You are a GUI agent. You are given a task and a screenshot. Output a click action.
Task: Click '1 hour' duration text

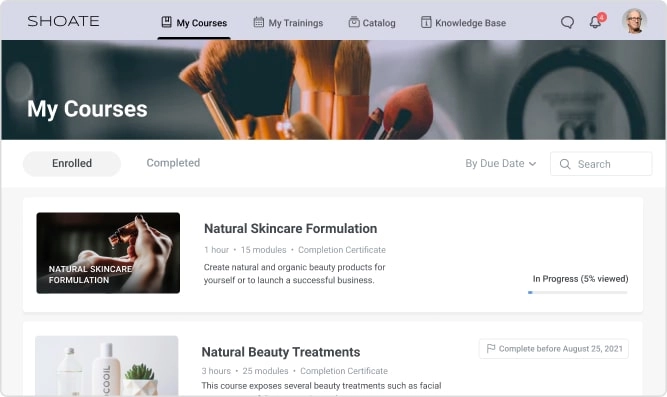[216, 250]
